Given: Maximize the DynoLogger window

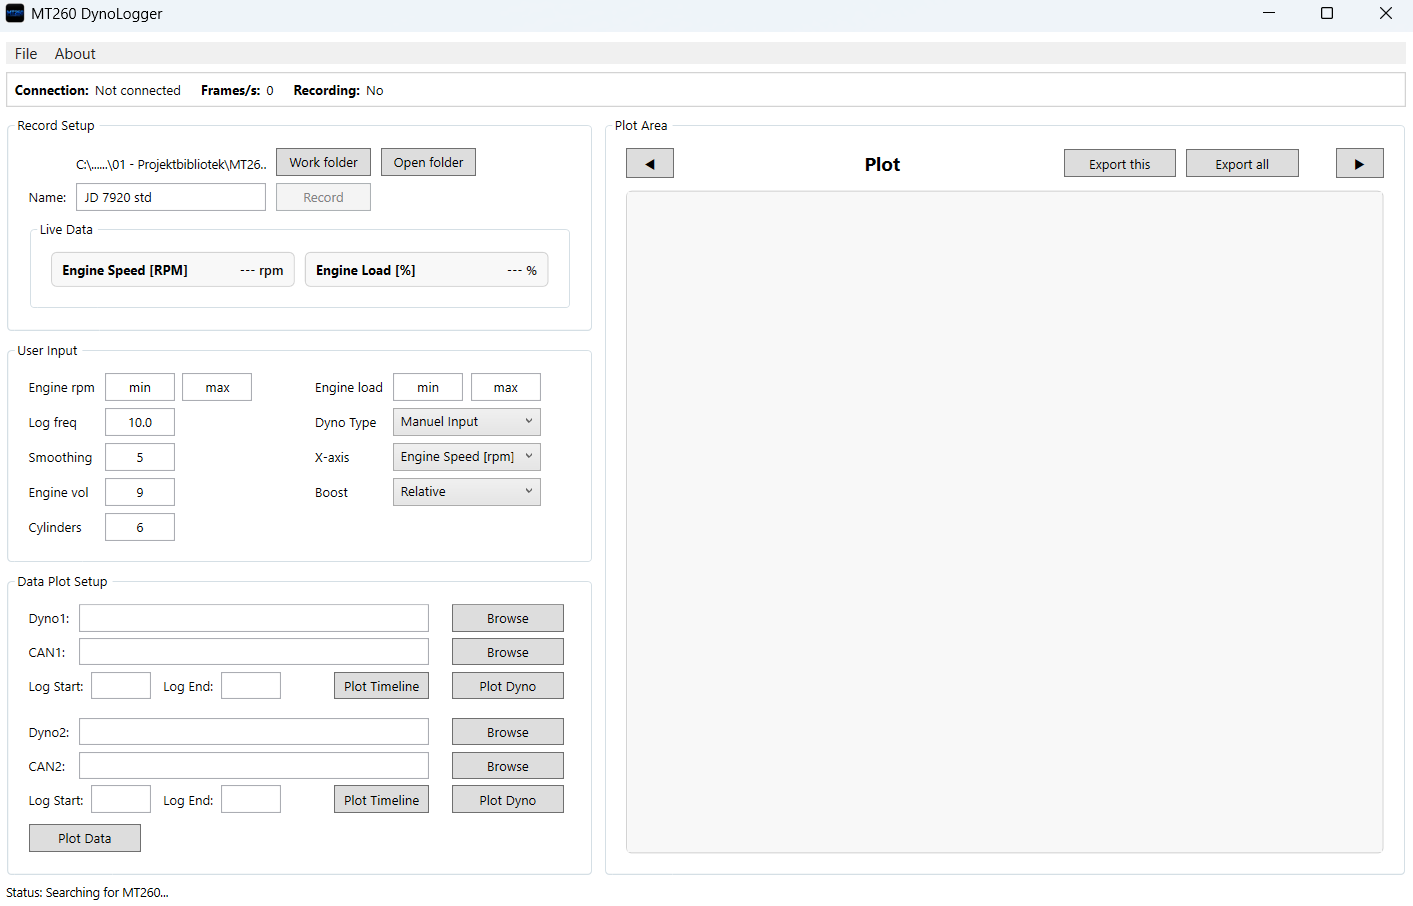Looking at the screenshot, I should tap(1327, 13).
